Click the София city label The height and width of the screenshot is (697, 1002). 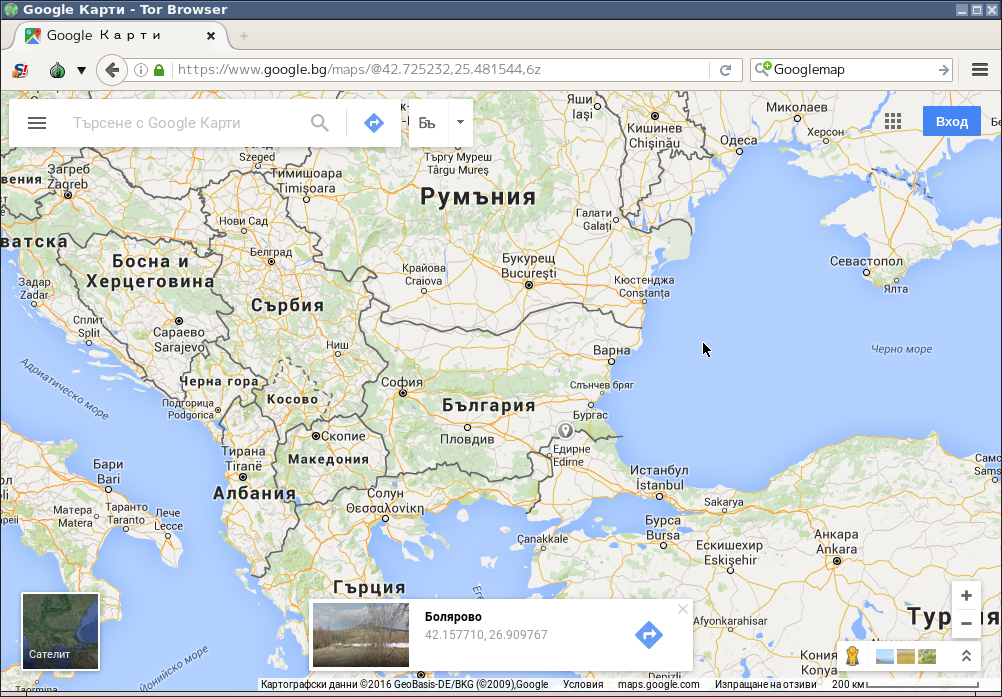click(x=402, y=382)
